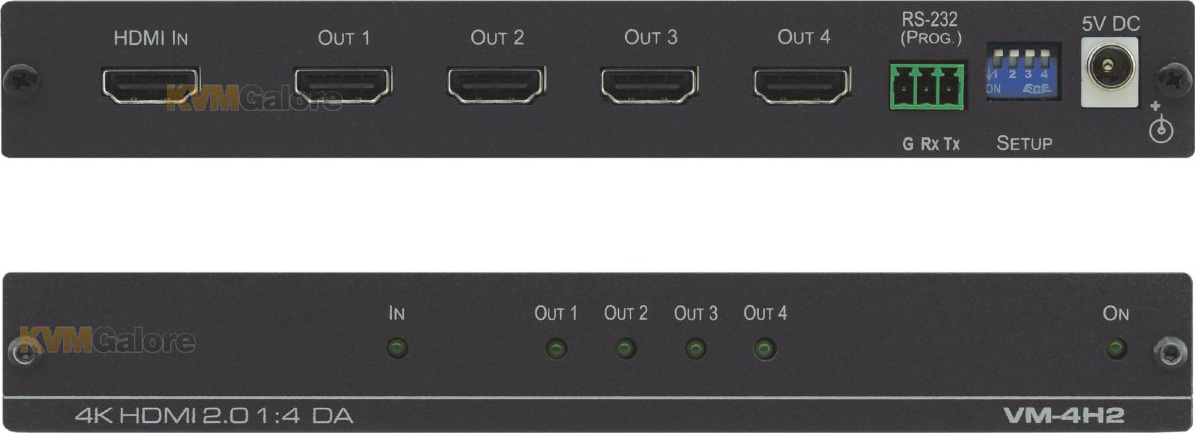This screenshot has width=1195, height=433.
Task: Click the HDMI In port
Action: pyautogui.click(x=151, y=85)
